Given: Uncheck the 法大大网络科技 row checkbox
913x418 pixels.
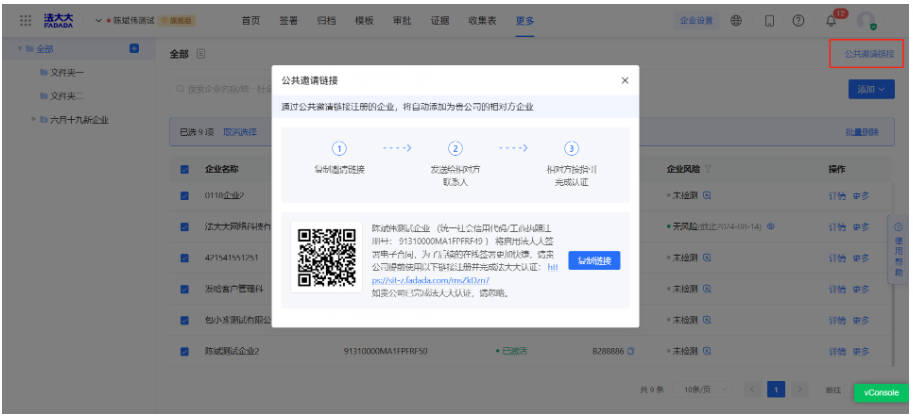Looking at the screenshot, I should click(x=185, y=226).
